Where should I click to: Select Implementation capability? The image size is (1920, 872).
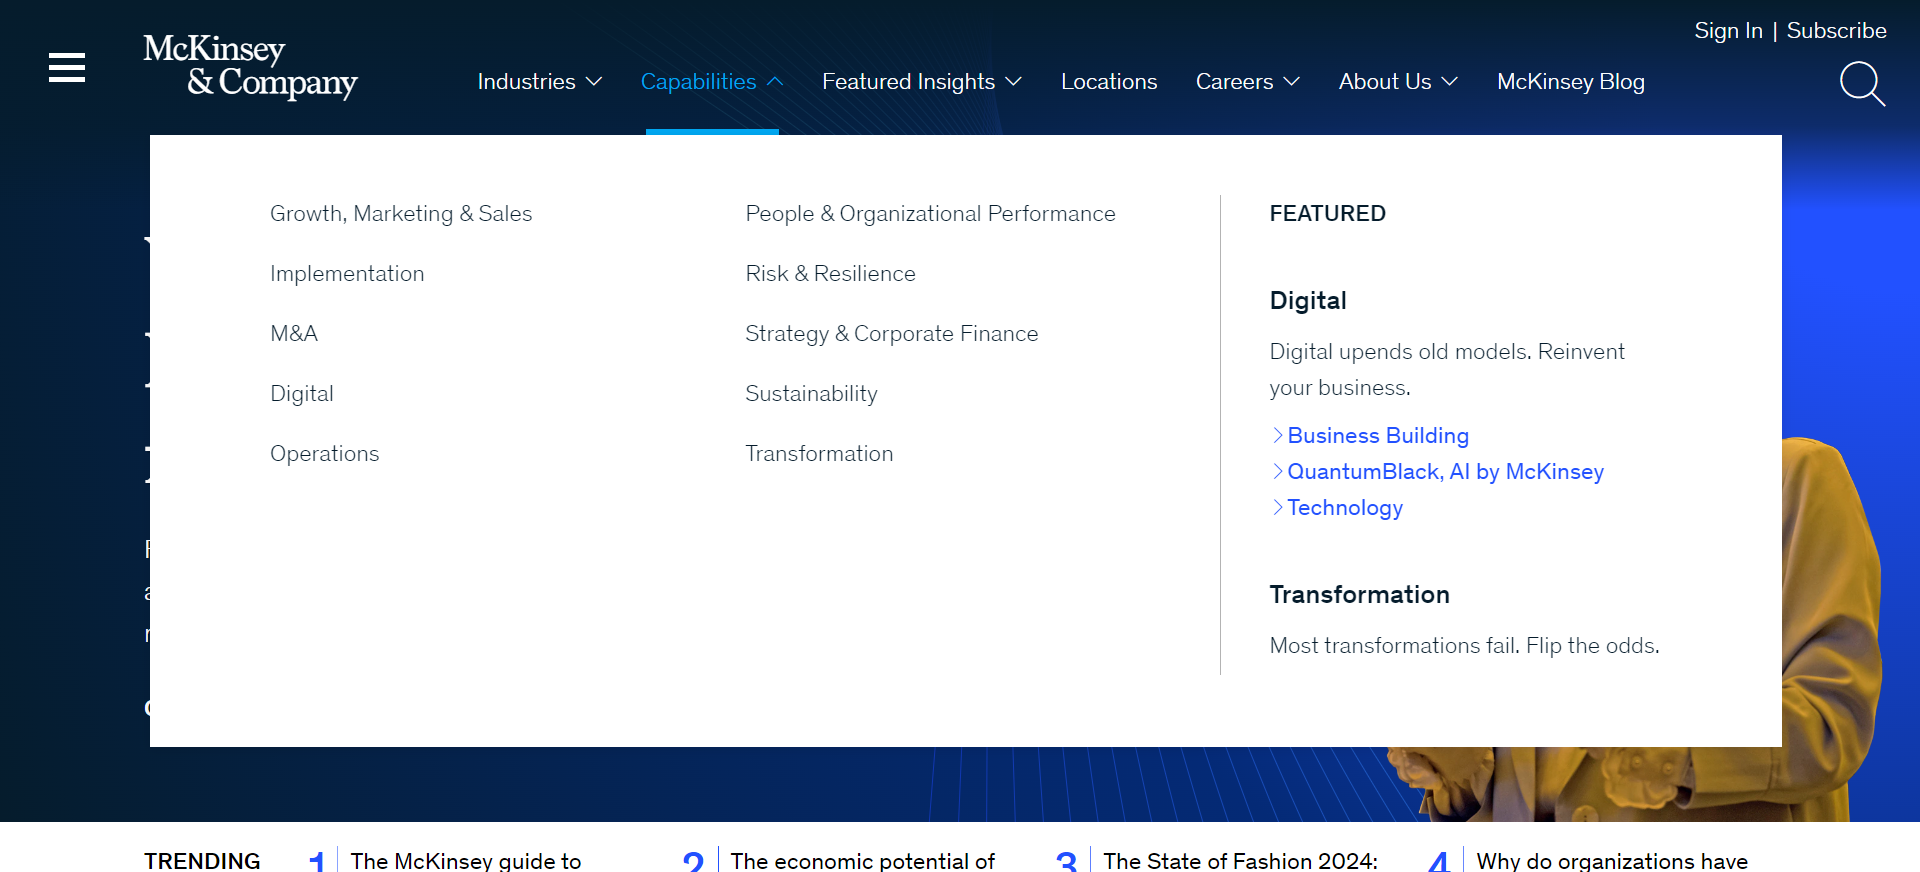point(347,274)
